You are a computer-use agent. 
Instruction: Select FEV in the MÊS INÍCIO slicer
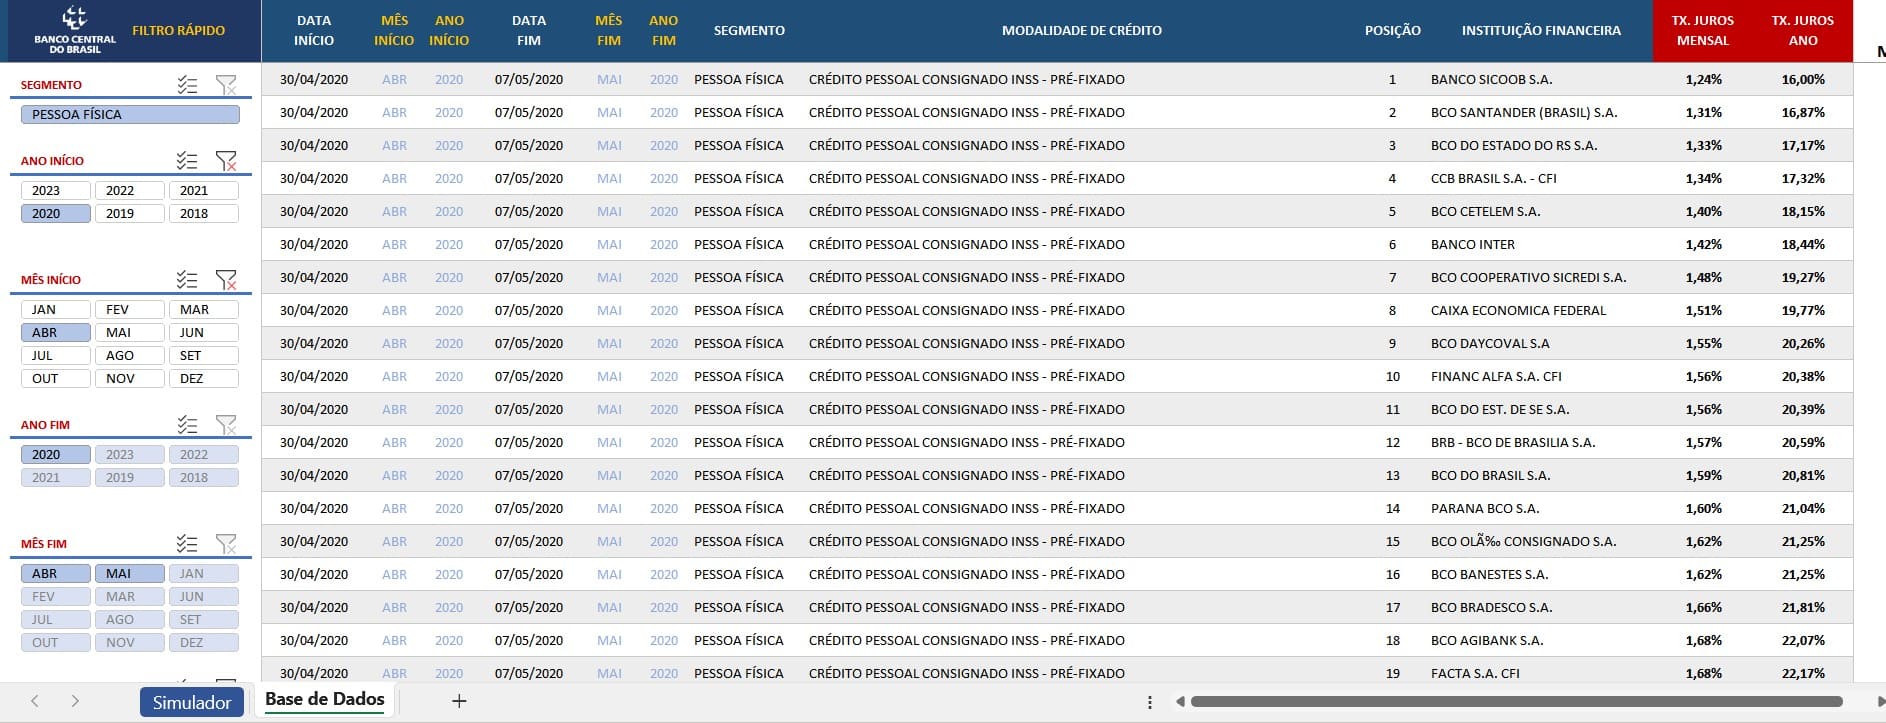130,309
